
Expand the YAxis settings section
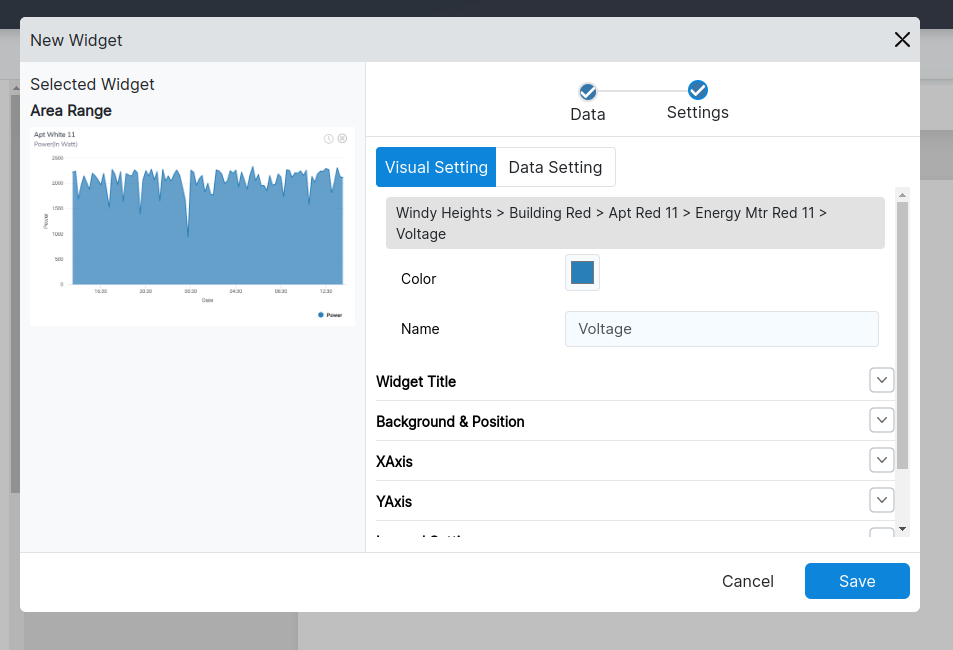[881, 500]
